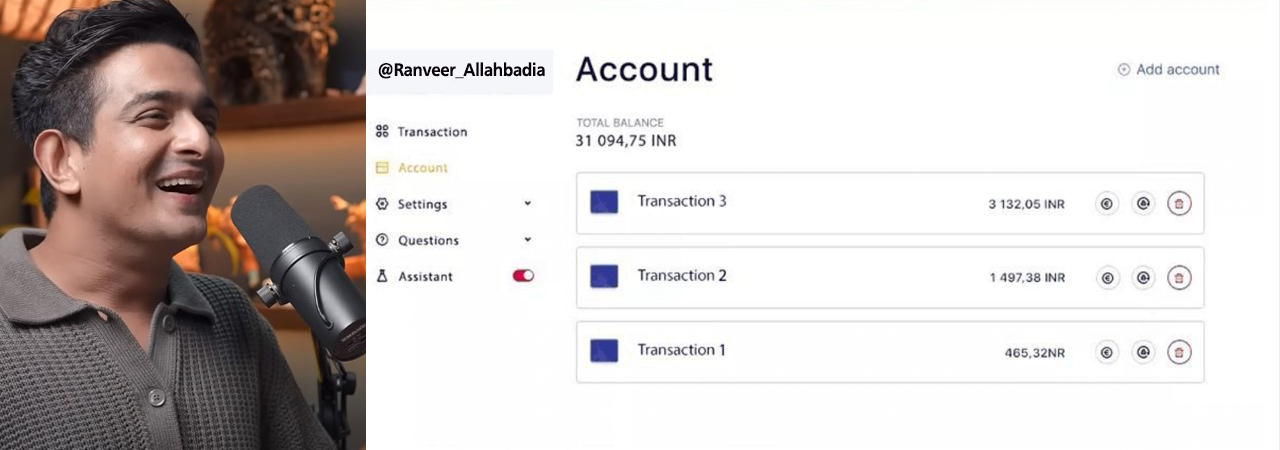Expand the Settings chevron
Viewport: 1280px width, 450px height.
click(528, 204)
